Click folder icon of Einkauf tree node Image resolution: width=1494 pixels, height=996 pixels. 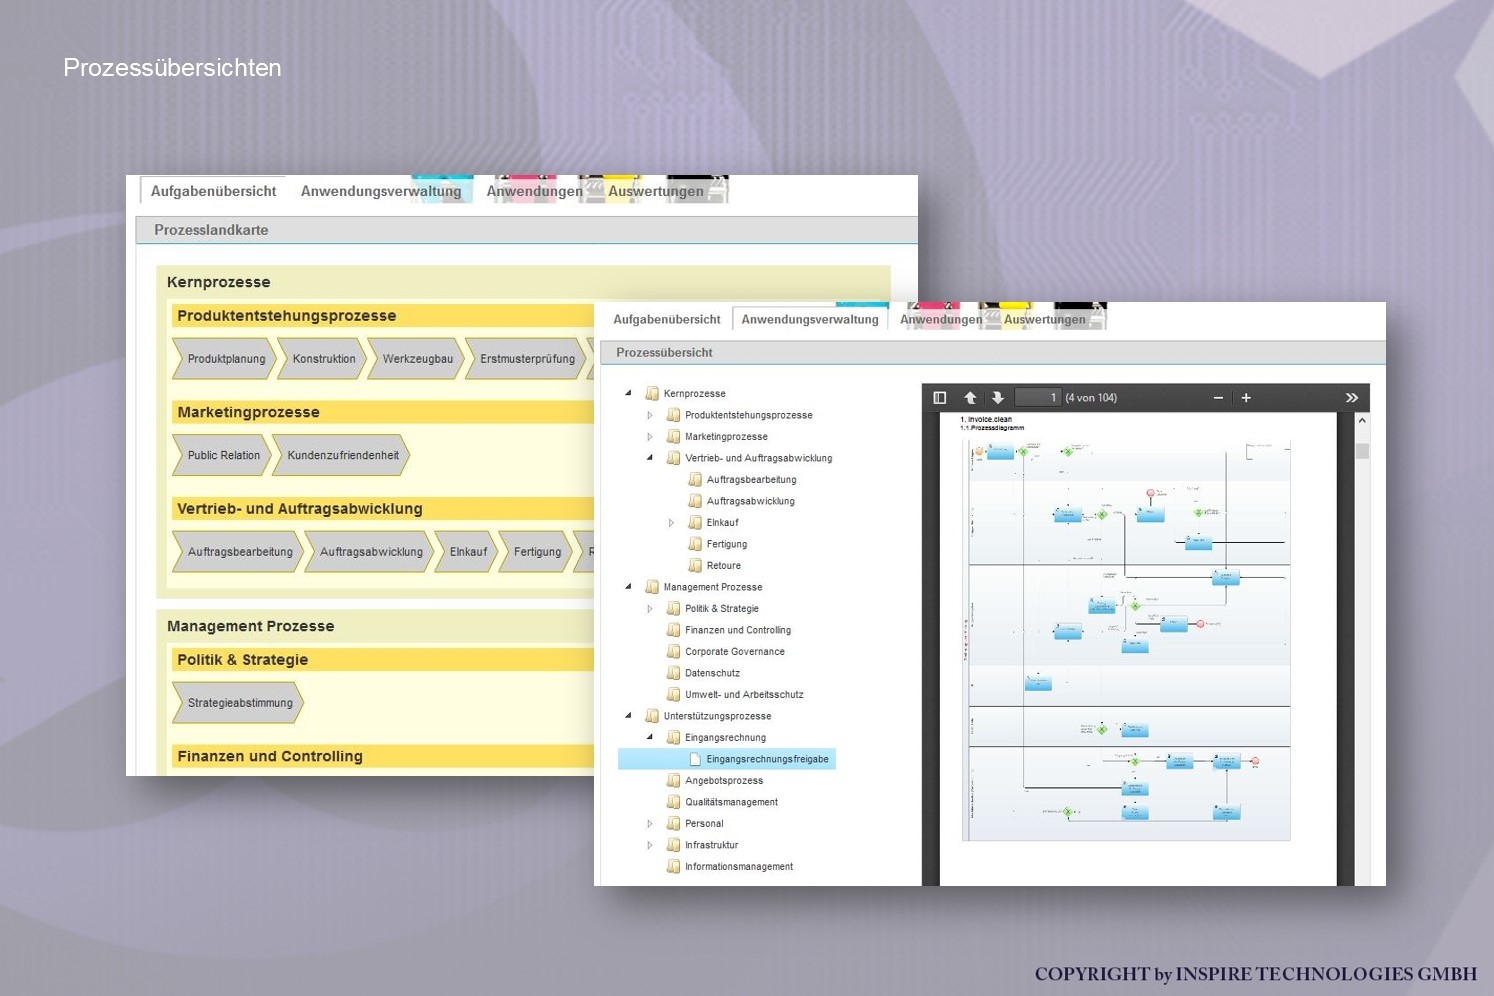[695, 522]
